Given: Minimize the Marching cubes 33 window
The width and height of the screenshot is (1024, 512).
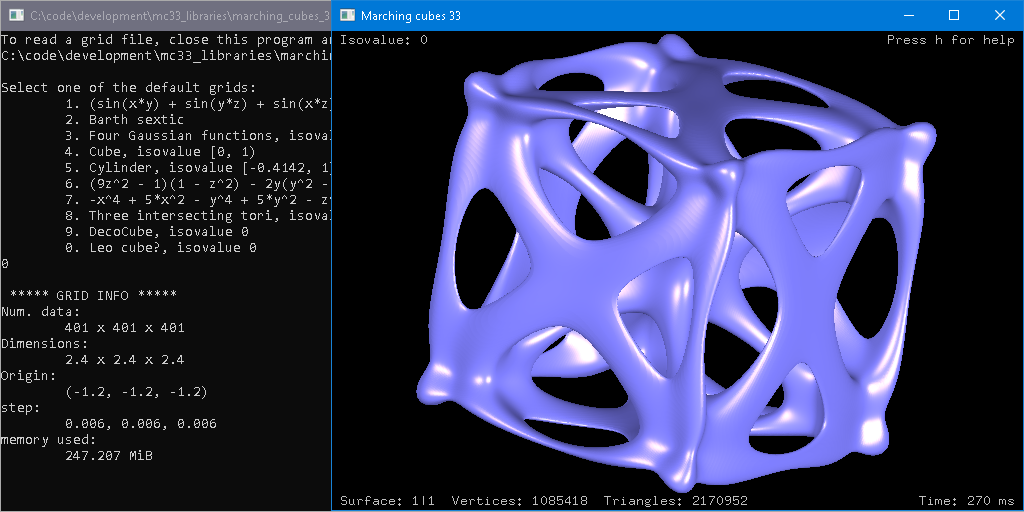Looking at the screenshot, I should click(908, 15).
